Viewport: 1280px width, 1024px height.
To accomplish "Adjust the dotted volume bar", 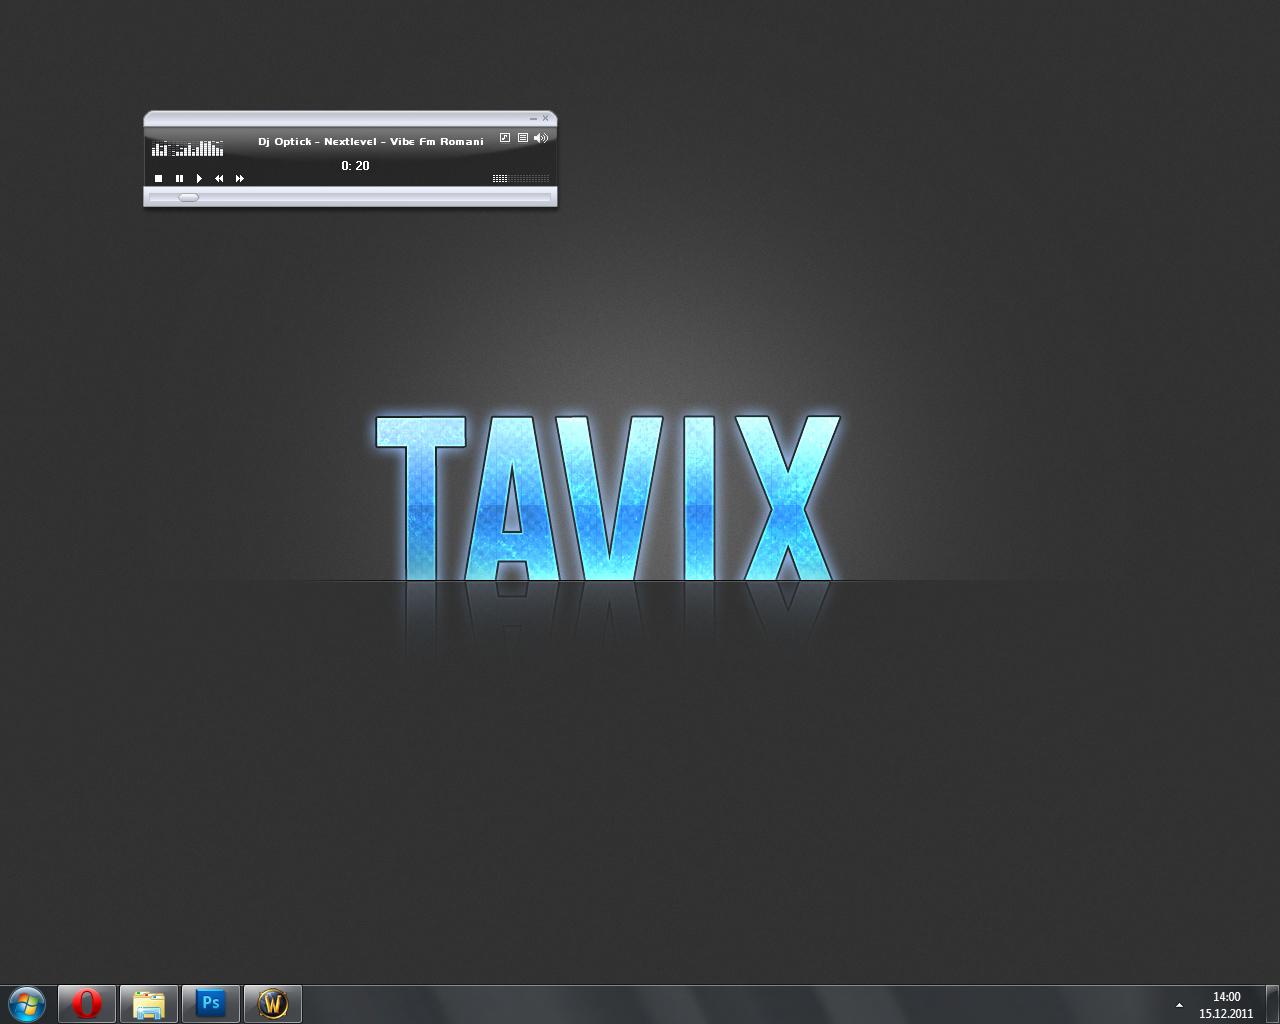I will 521,178.
